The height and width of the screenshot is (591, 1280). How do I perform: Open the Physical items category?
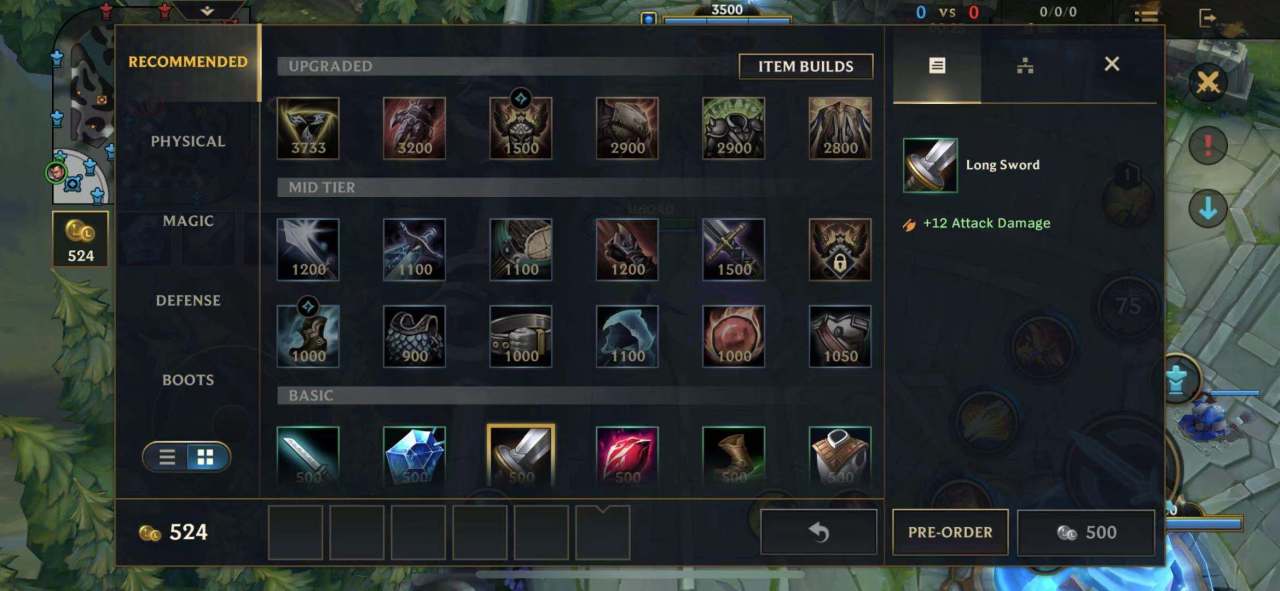pos(188,141)
